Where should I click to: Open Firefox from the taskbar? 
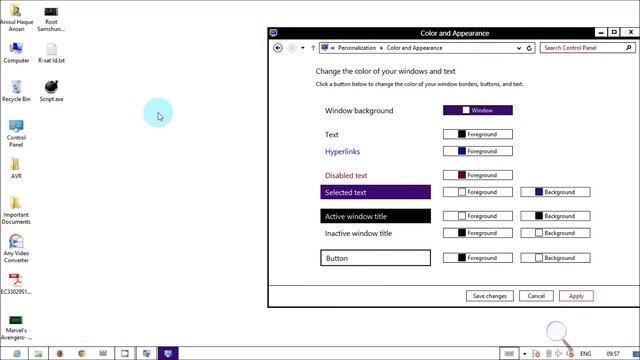tap(60, 353)
